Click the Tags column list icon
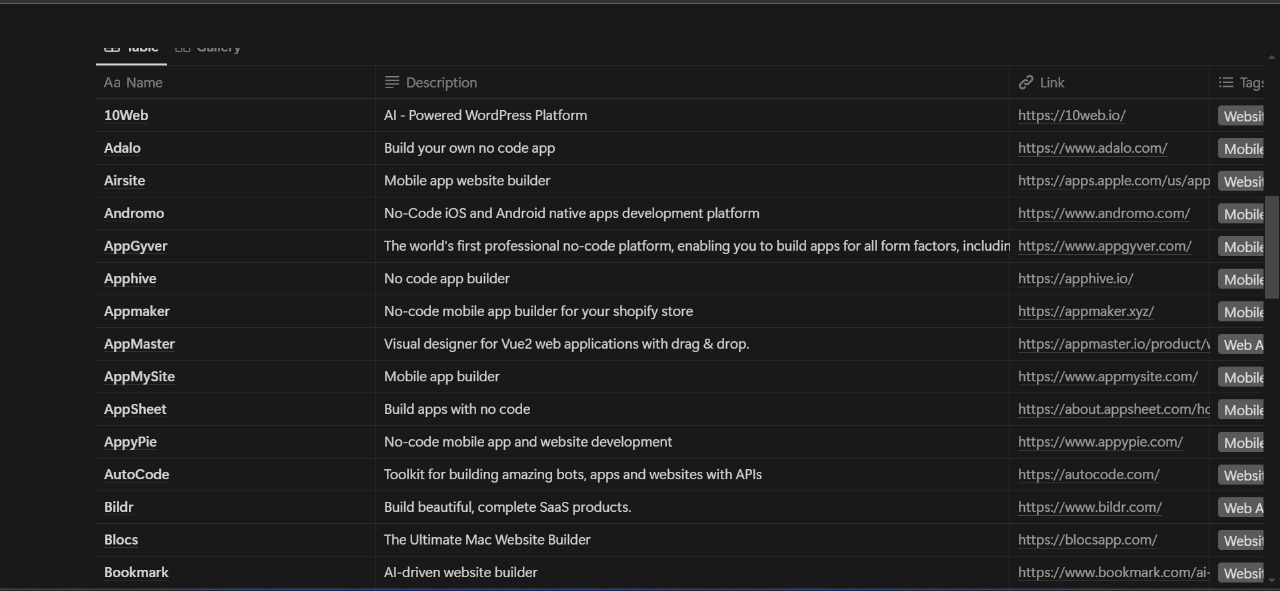This screenshot has width=1280, height=591. pyautogui.click(x=1226, y=83)
